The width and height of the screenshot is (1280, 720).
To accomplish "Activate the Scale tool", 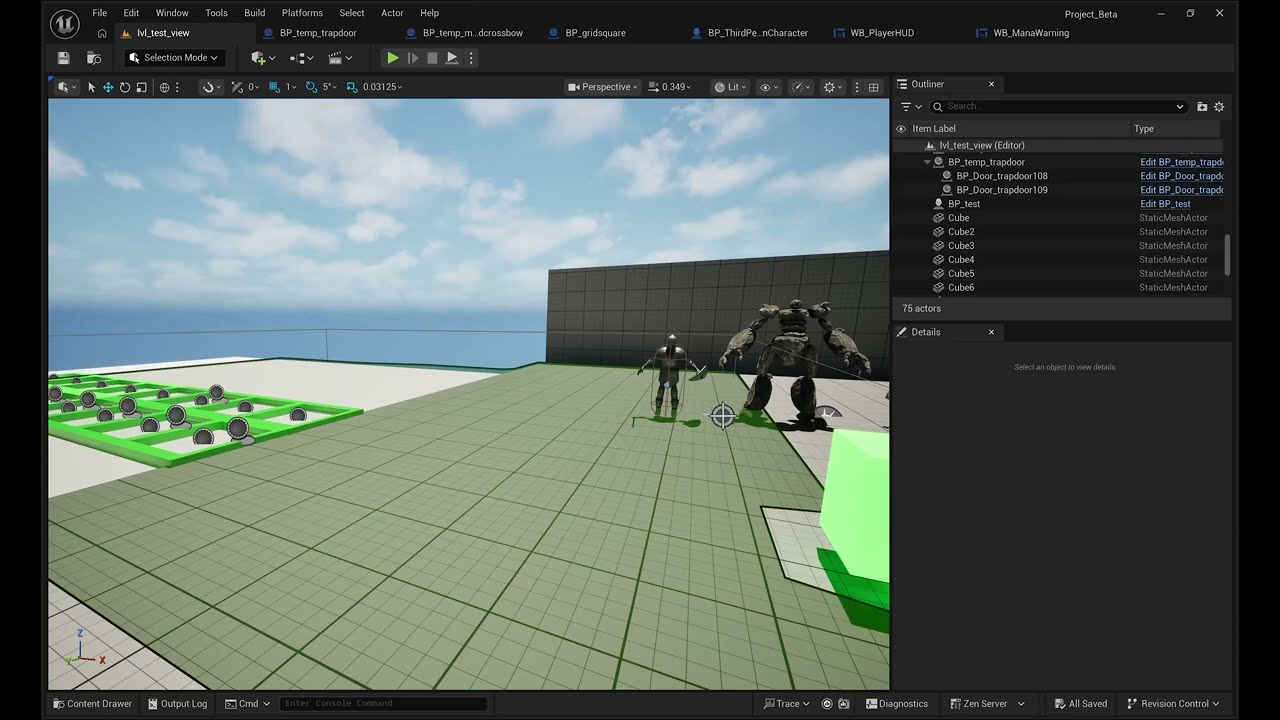I will click(142, 87).
